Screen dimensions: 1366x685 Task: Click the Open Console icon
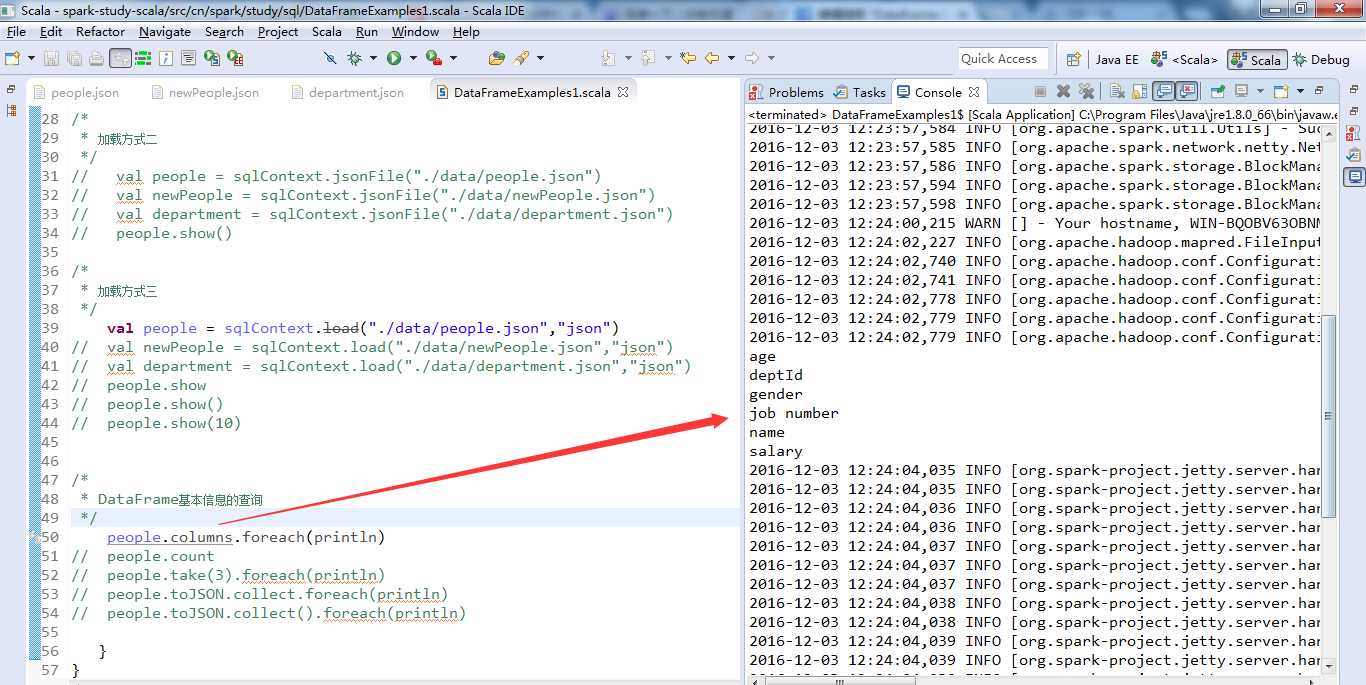coord(1281,92)
